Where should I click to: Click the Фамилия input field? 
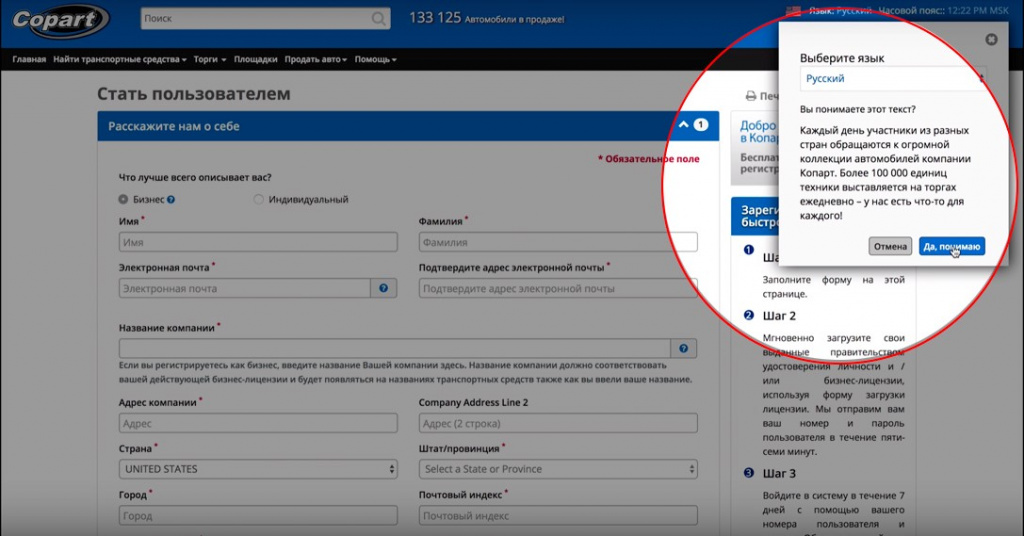558,242
